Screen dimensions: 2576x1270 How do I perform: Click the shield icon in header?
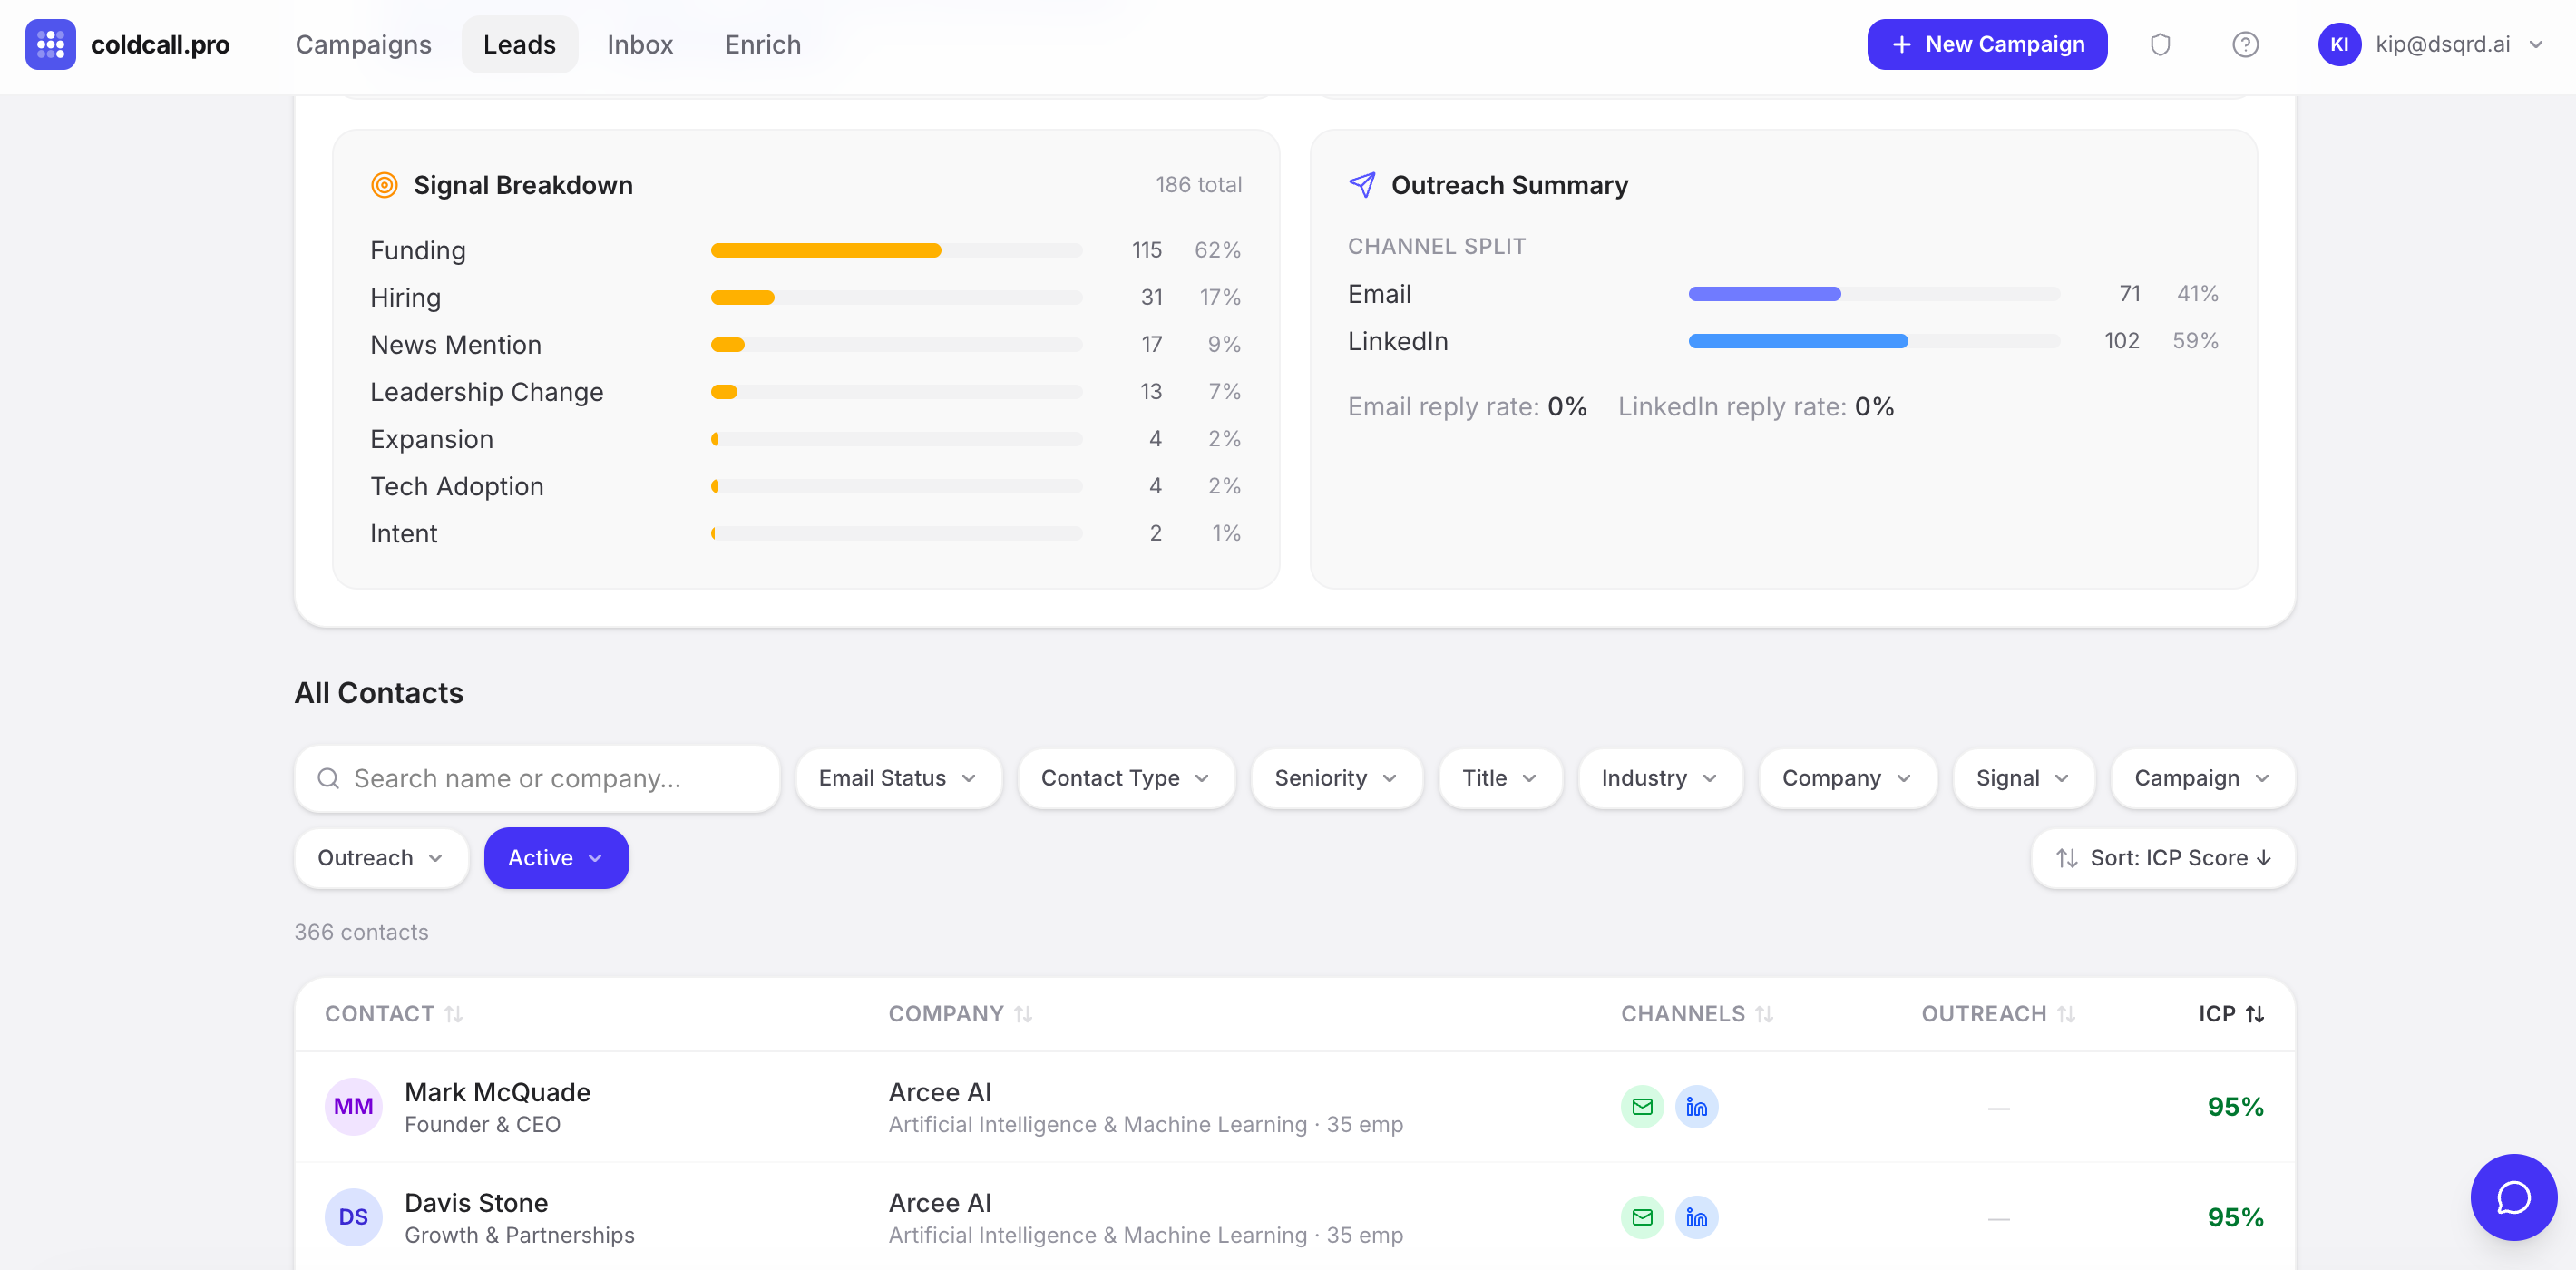point(2160,44)
